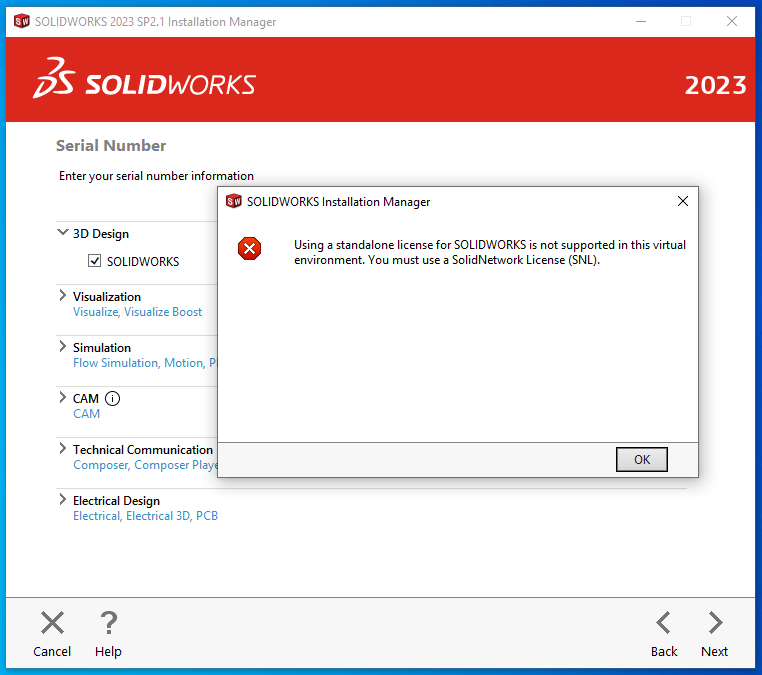Viewport: 762px width, 675px height.
Task: Expand the Electrical Design section
Action: click(x=63, y=500)
